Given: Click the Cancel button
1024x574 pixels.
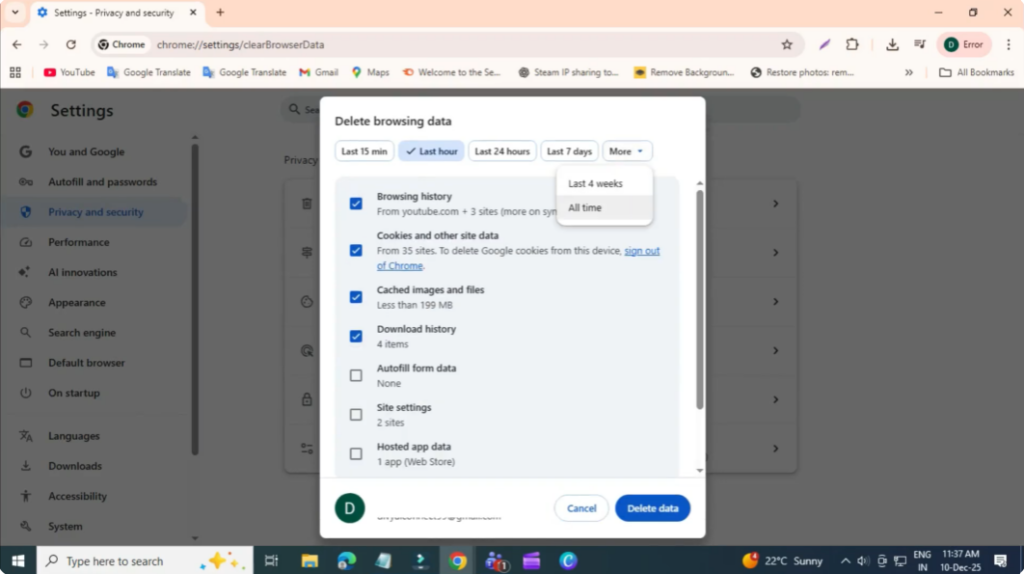Looking at the screenshot, I should tap(581, 508).
